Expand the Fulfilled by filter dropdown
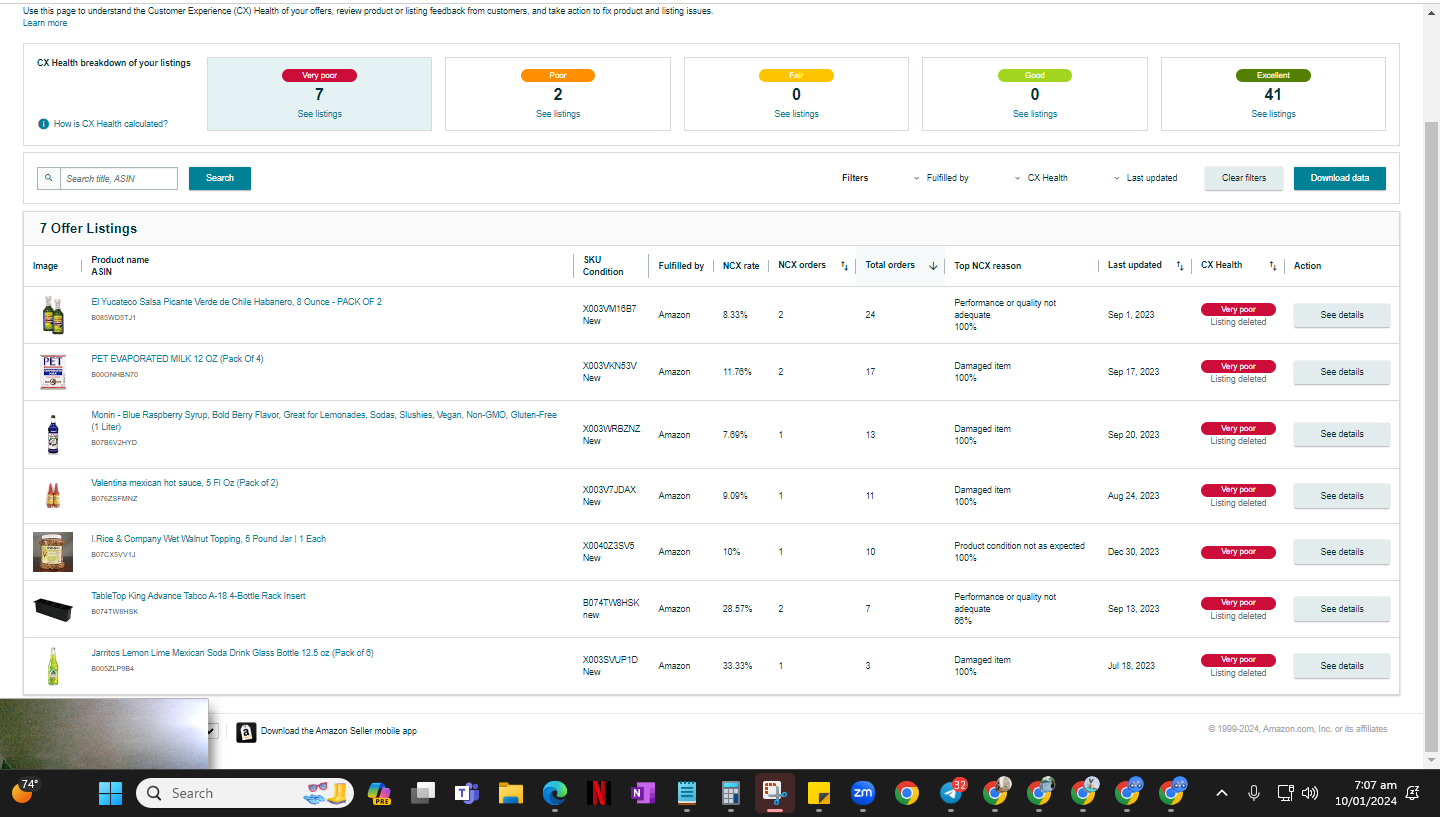This screenshot has height=817, width=1440. 941,178
